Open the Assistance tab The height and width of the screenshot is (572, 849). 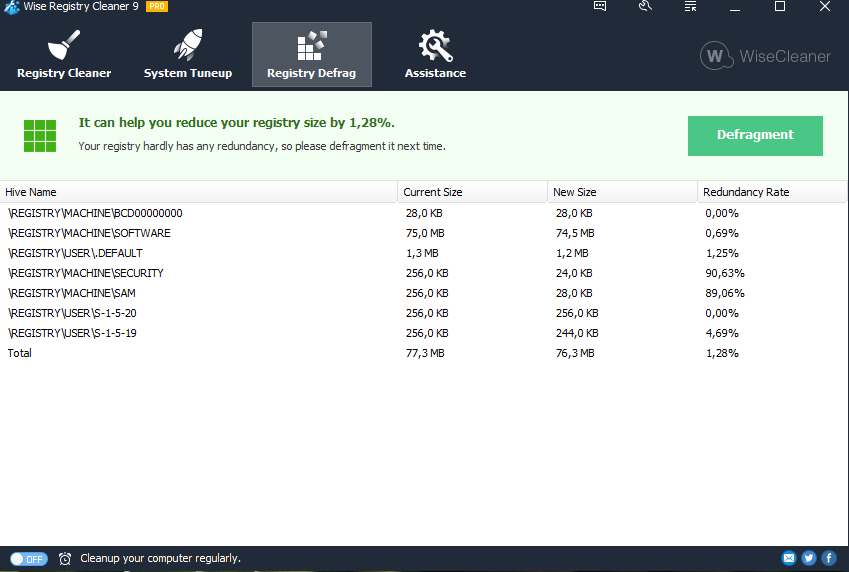coord(435,55)
